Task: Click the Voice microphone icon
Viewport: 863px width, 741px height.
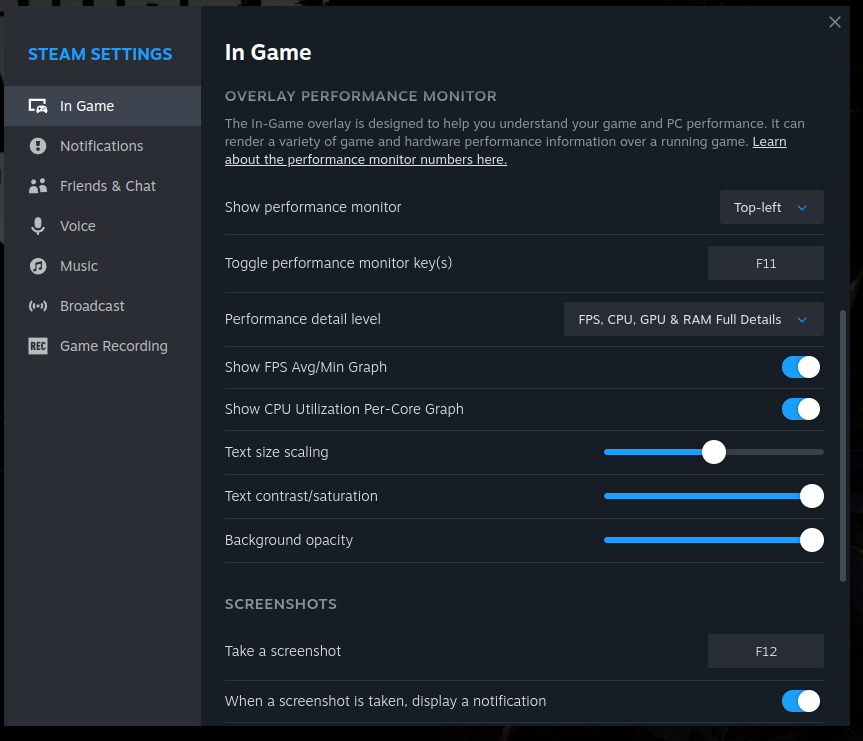Action: pos(38,226)
